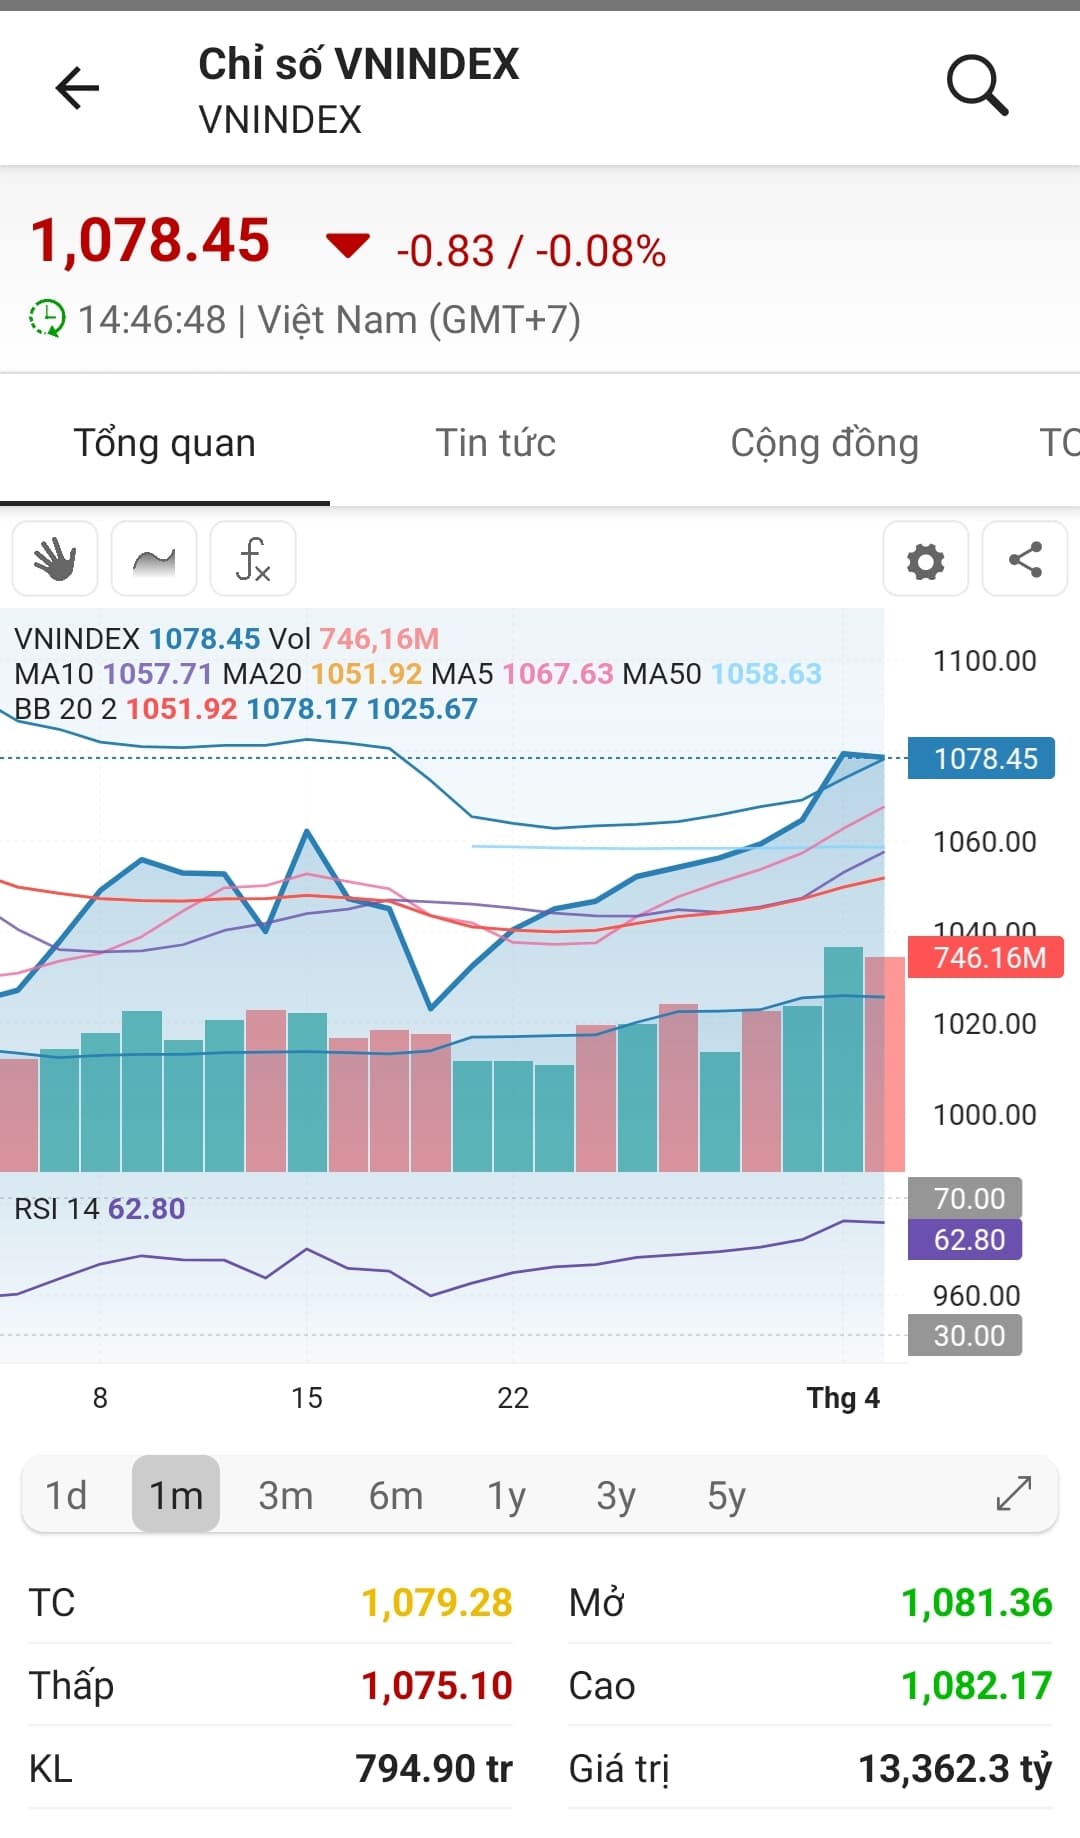Viewport: 1080px width, 1838px height.
Task: Set chart range to 1y
Action: coord(506,1495)
